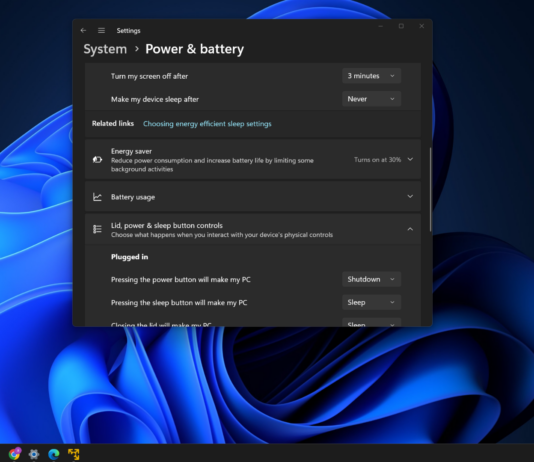Go back with the Settings back arrow
Screen dimensions: 534x462
tap(83, 31)
